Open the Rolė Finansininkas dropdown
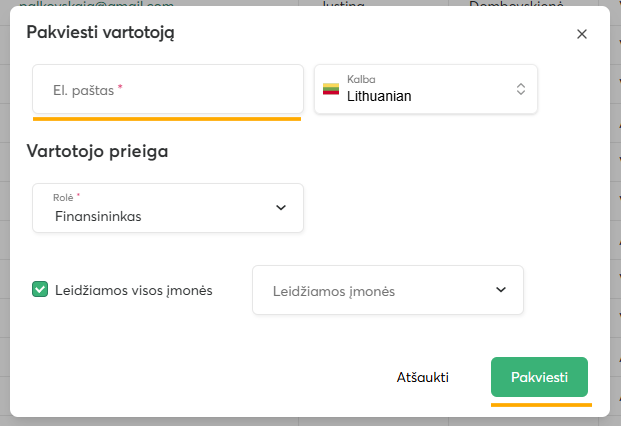The image size is (621, 426). pyautogui.click(x=168, y=208)
